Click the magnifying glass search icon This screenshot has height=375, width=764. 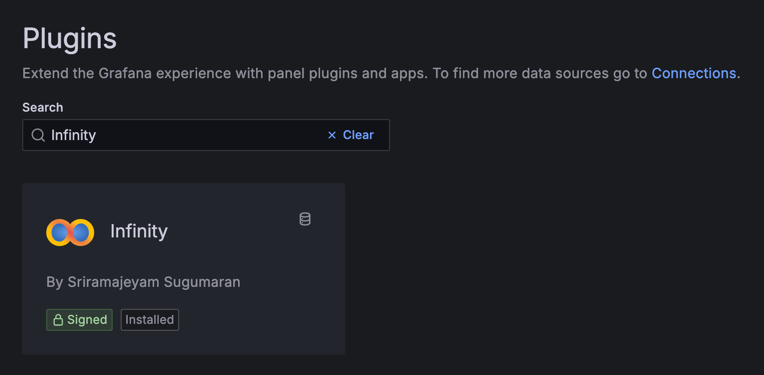coord(38,135)
